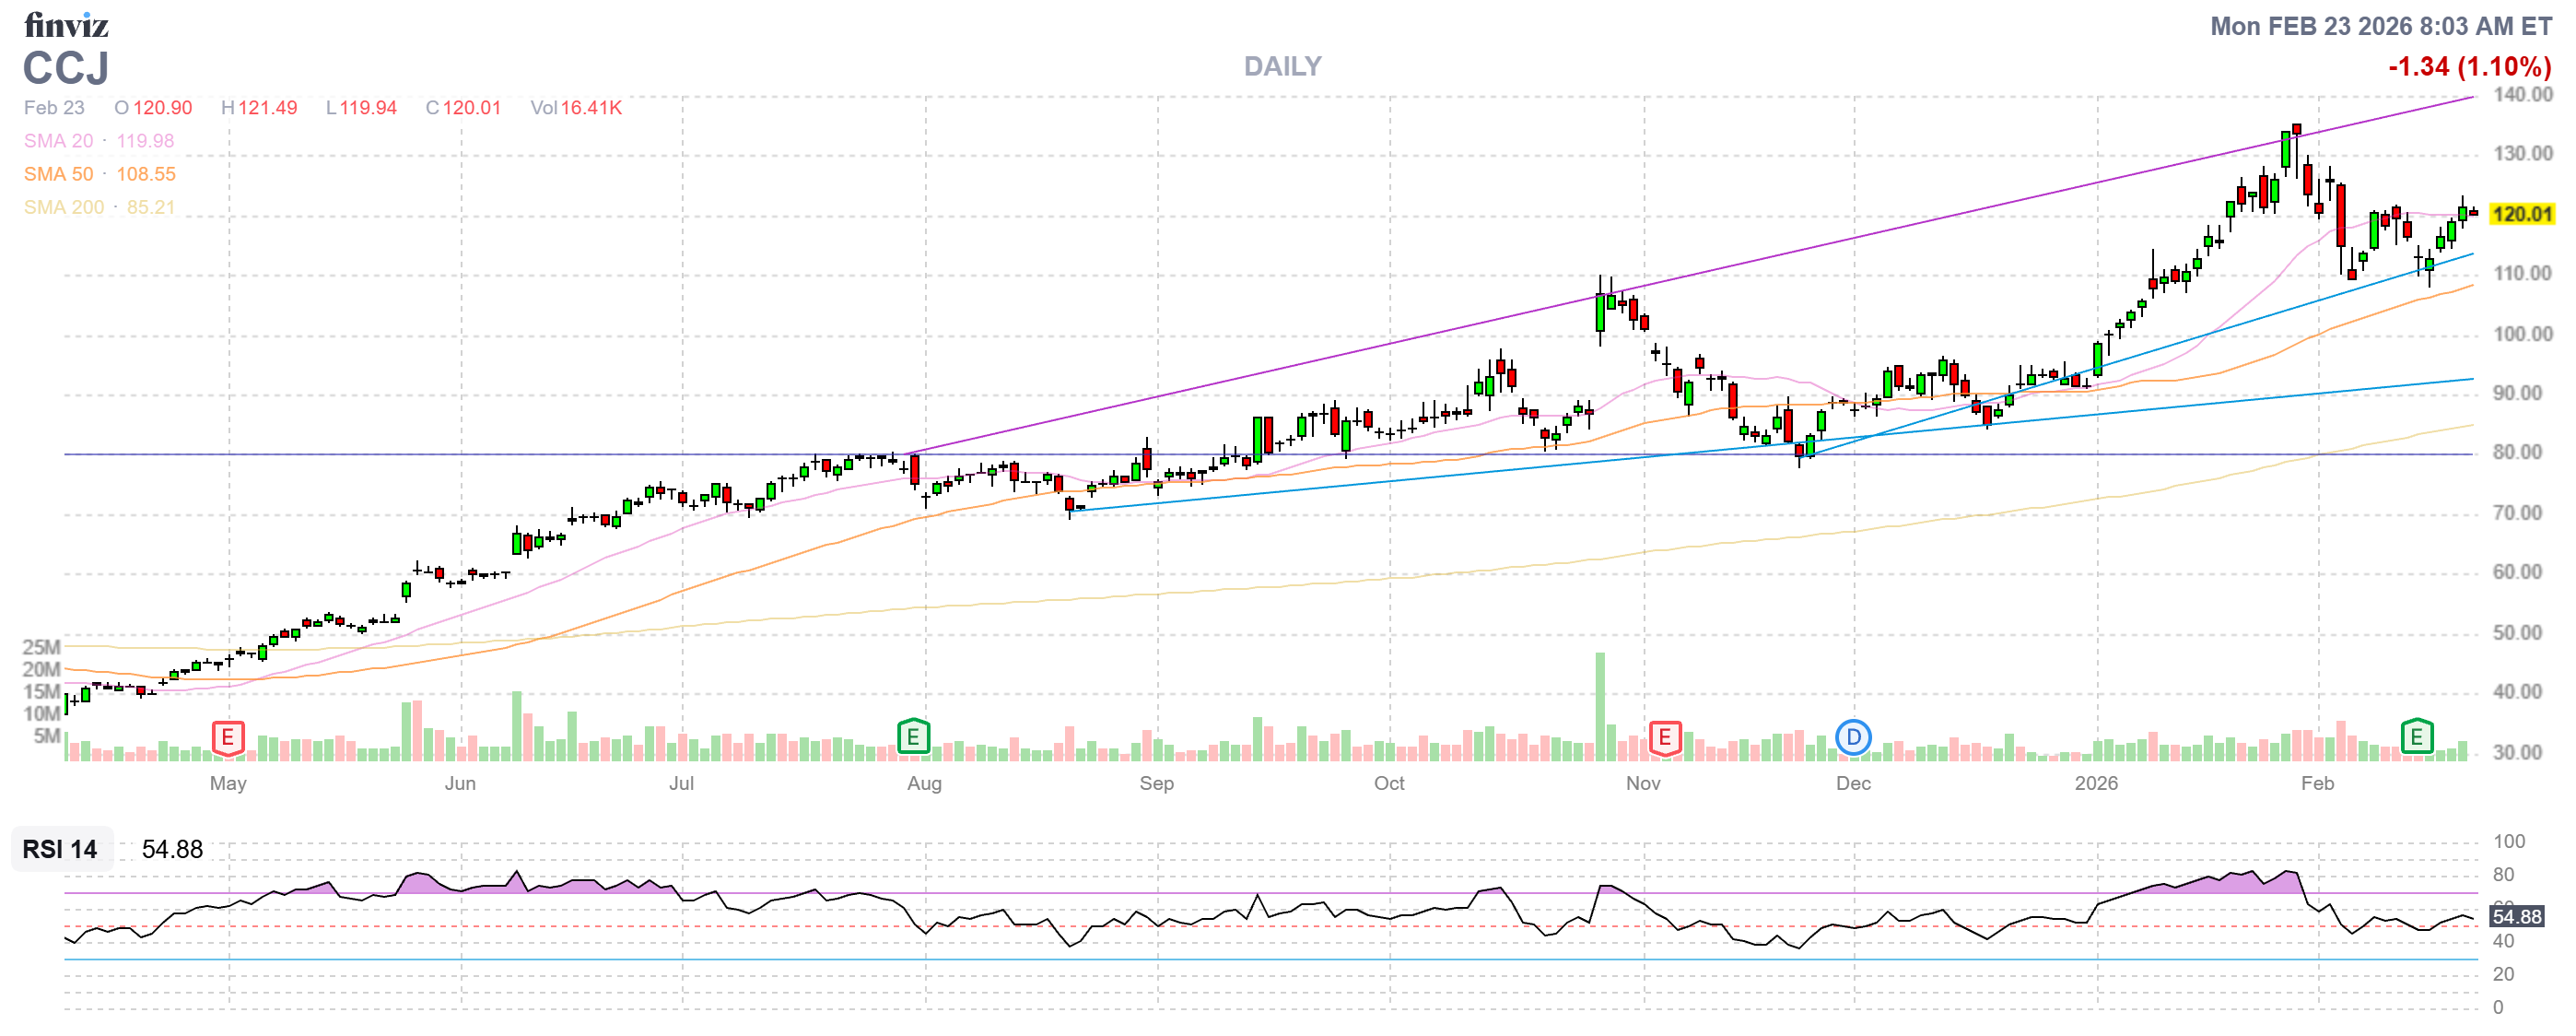Click the tallest volume bar before November
Screen dimensions: 2576x1036
click(1600, 706)
